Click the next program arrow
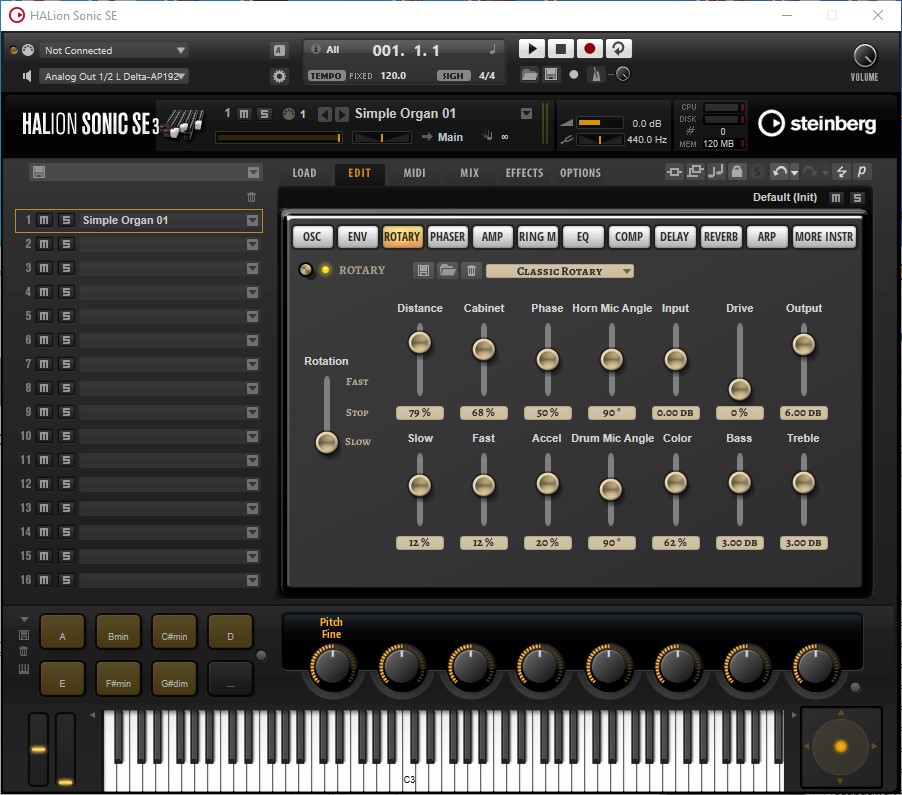Image resolution: width=902 pixels, height=795 pixels. (x=342, y=114)
